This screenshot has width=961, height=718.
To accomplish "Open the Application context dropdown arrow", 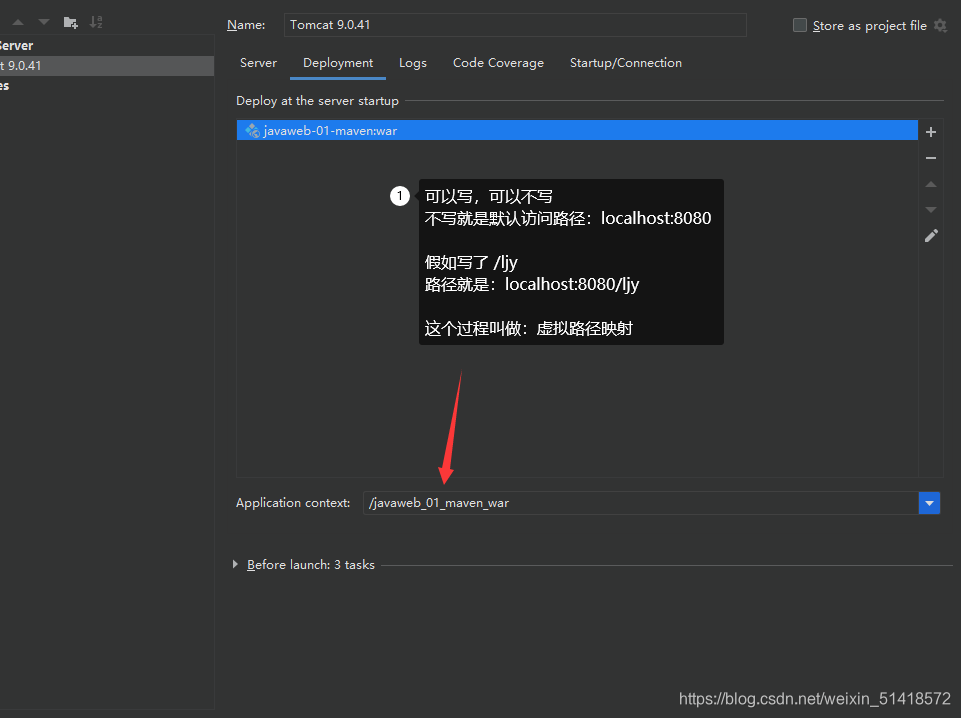I will (929, 503).
